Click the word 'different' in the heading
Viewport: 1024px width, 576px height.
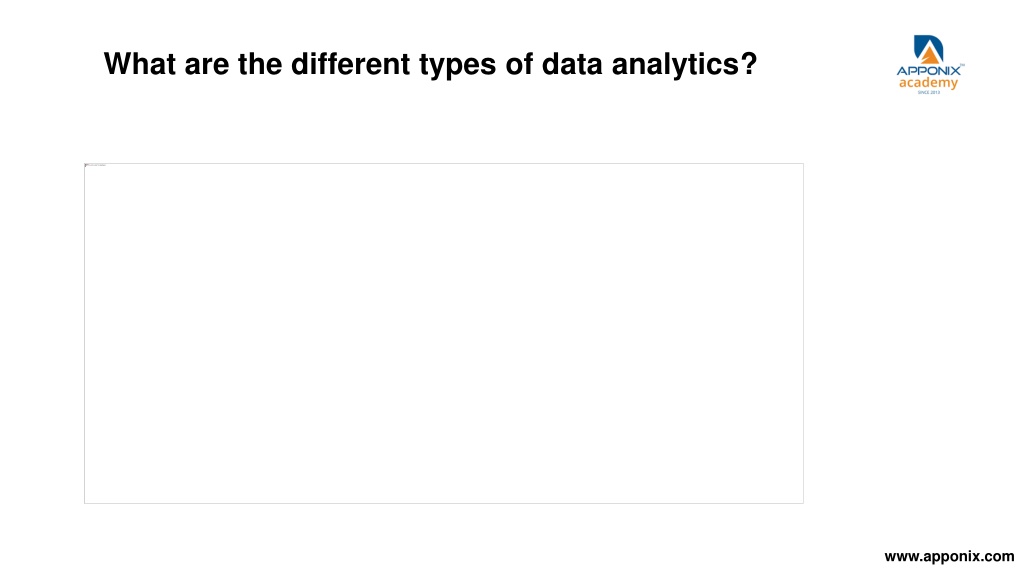pyautogui.click(x=350, y=64)
